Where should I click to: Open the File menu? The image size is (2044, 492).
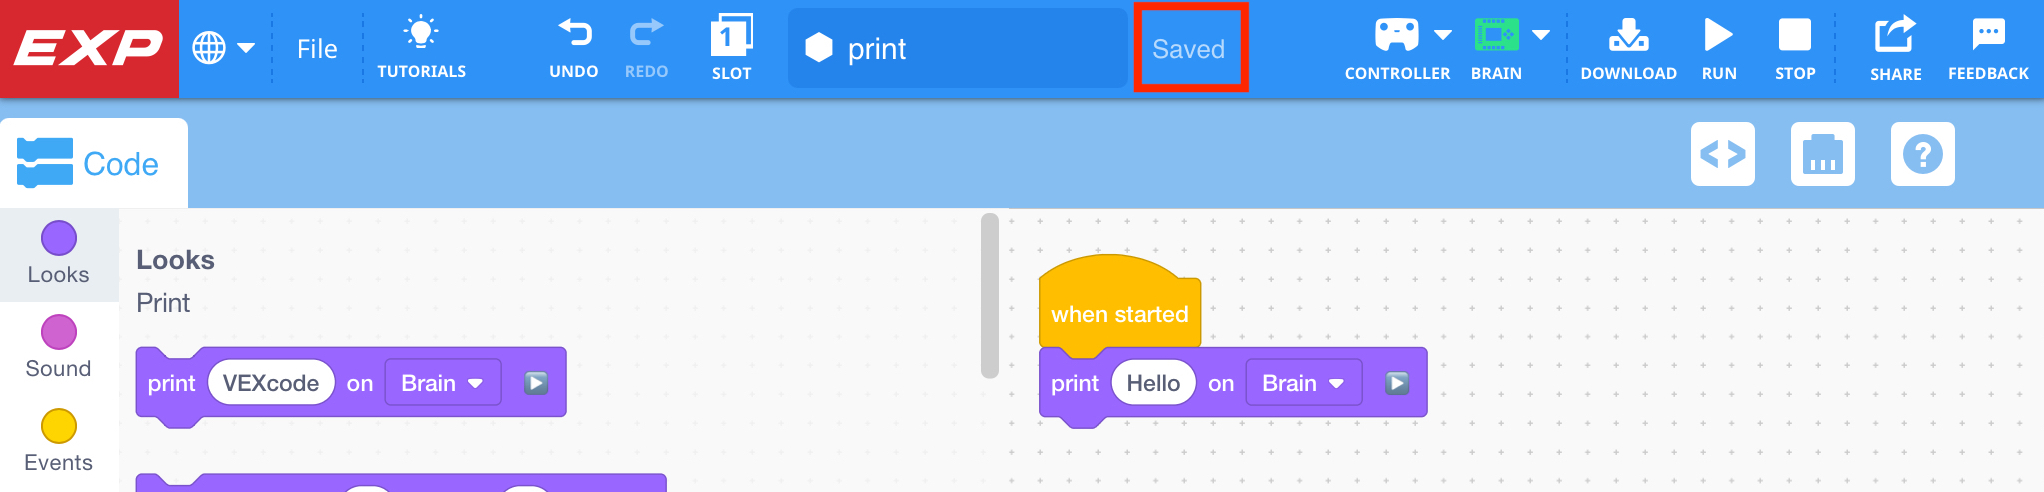(317, 49)
